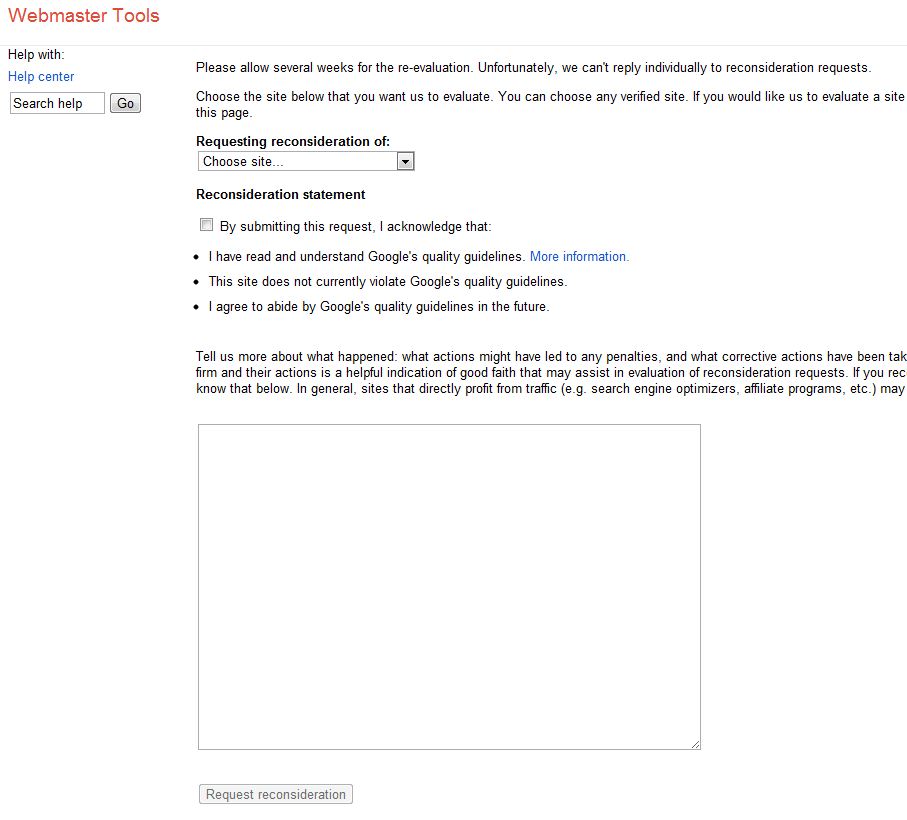
Task: Click the "I agree to abide" bullet text
Action: (378, 306)
